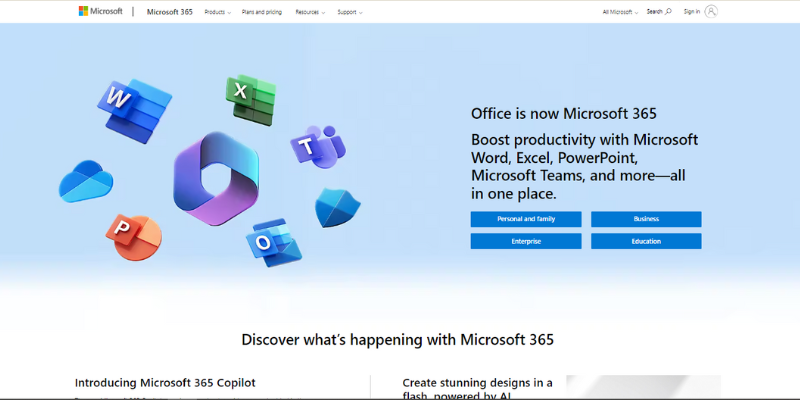Expand the All Microsoft dropdown
The image size is (800, 400).
(x=620, y=12)
